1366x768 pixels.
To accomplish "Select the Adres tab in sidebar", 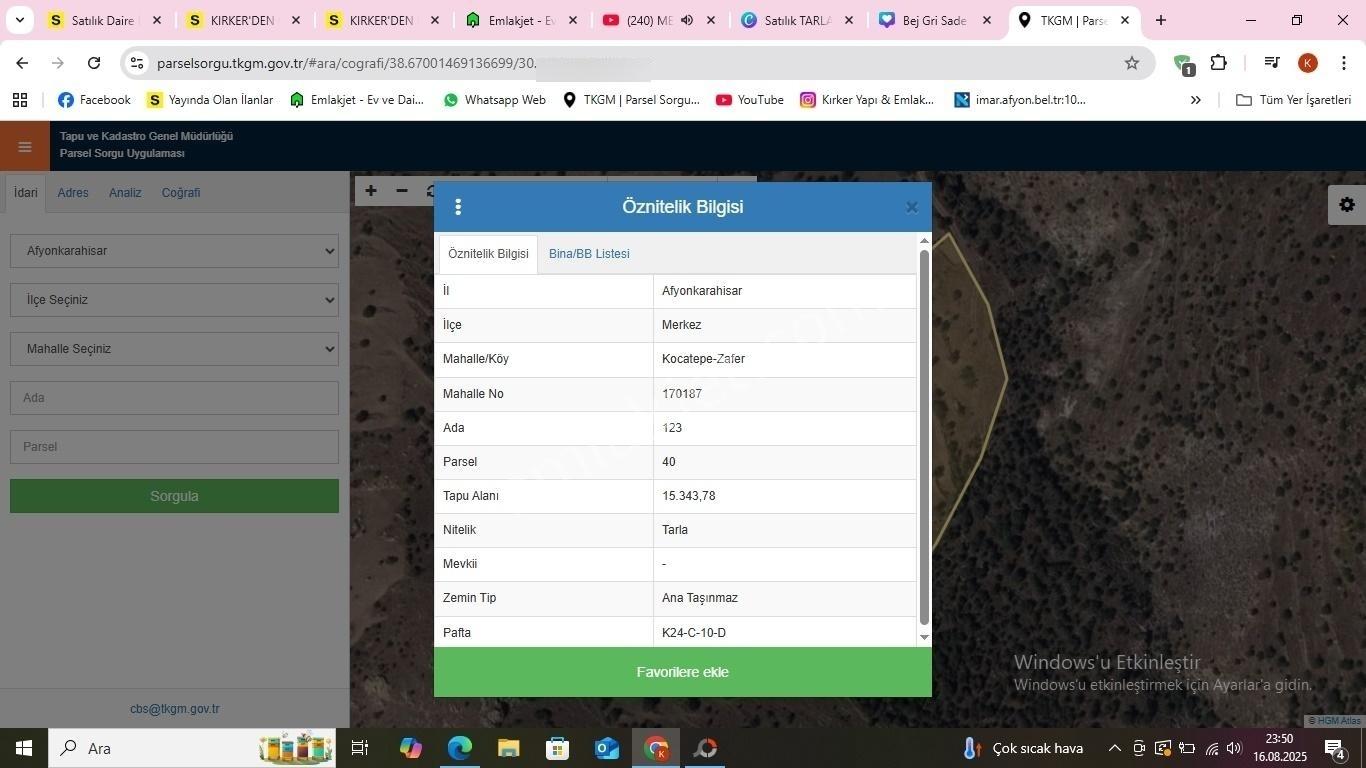I will (x=73, y=193).
